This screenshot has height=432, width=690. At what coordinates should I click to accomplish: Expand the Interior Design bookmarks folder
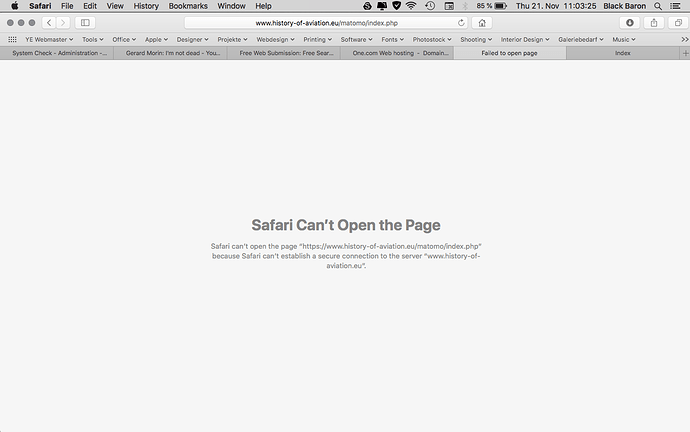[x=525, y=40]
